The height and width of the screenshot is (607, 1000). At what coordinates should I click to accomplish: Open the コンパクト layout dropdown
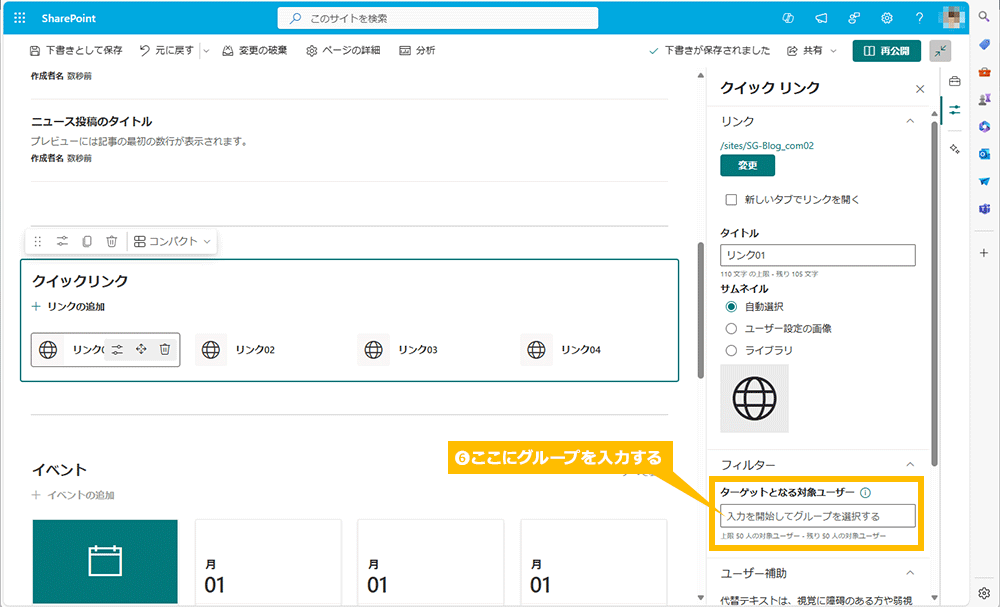pos(172,242)
